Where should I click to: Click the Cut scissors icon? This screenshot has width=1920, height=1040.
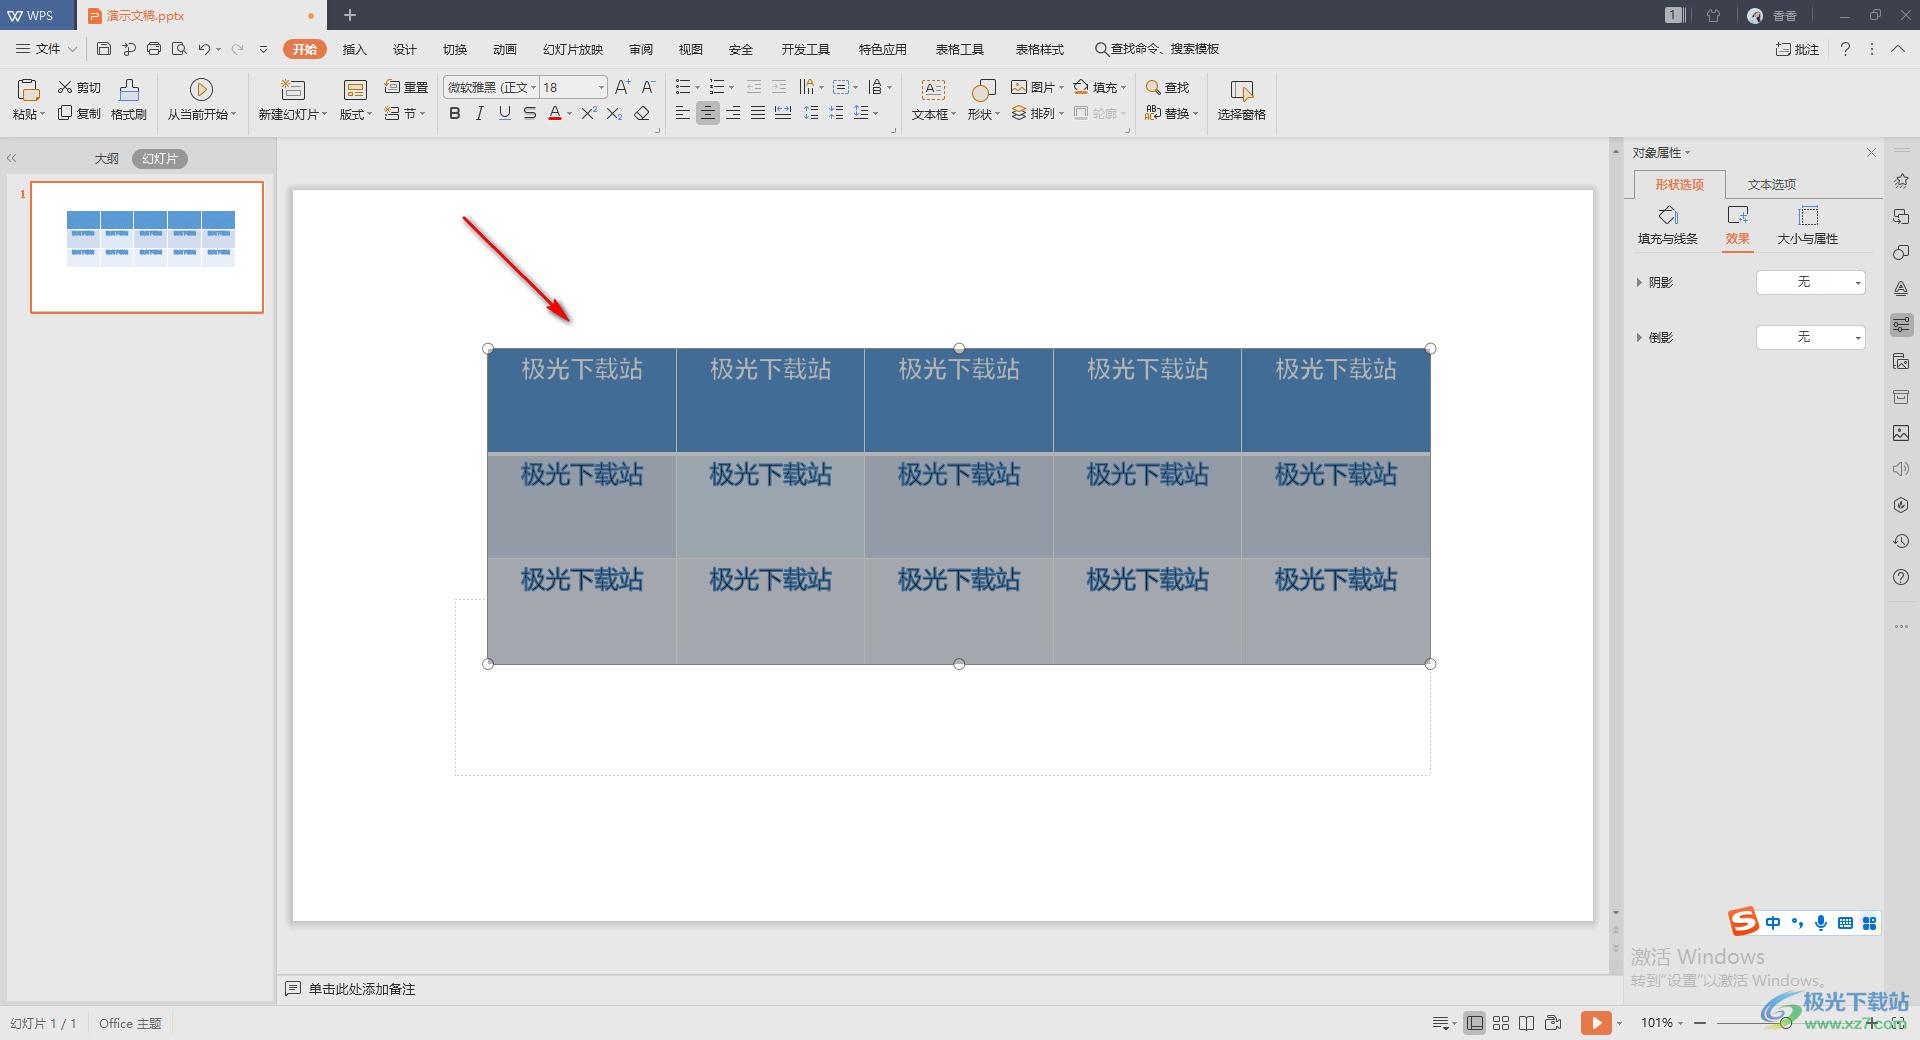65,87
